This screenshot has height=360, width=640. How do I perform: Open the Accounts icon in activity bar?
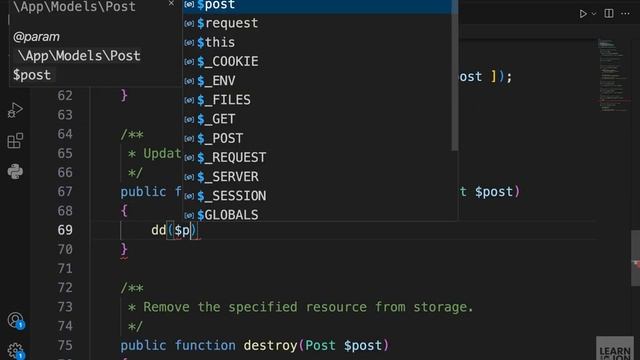tap(16, 320)
